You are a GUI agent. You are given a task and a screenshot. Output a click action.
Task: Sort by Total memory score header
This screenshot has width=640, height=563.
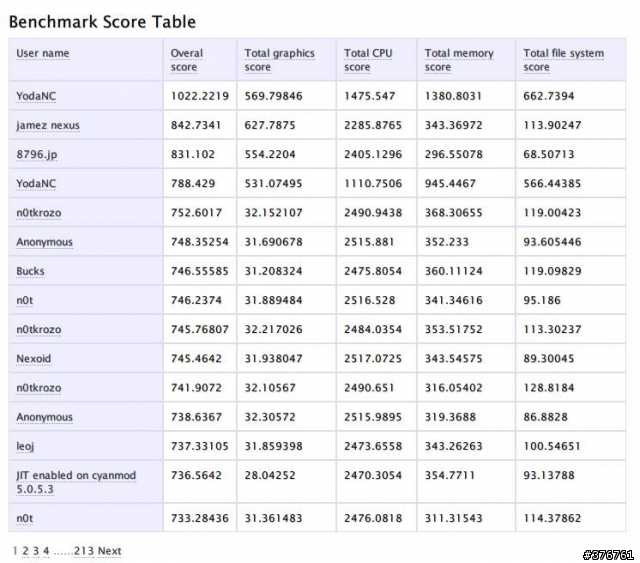click(x=459, y=60)
